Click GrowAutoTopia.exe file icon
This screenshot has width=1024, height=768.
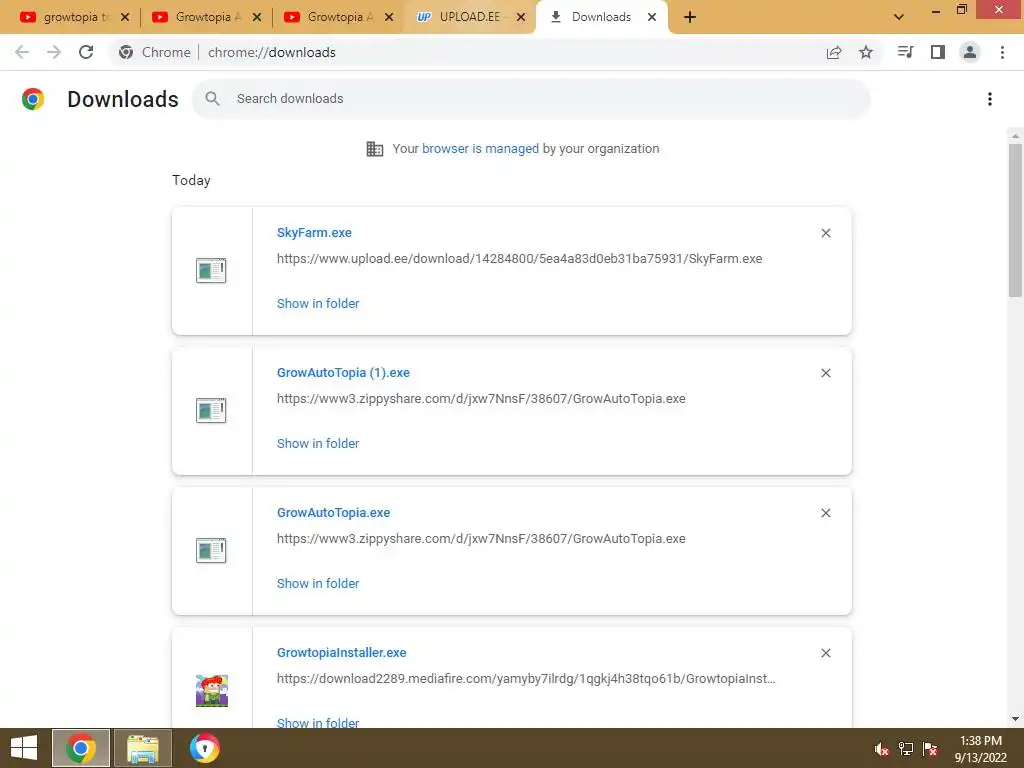point(211,551)
